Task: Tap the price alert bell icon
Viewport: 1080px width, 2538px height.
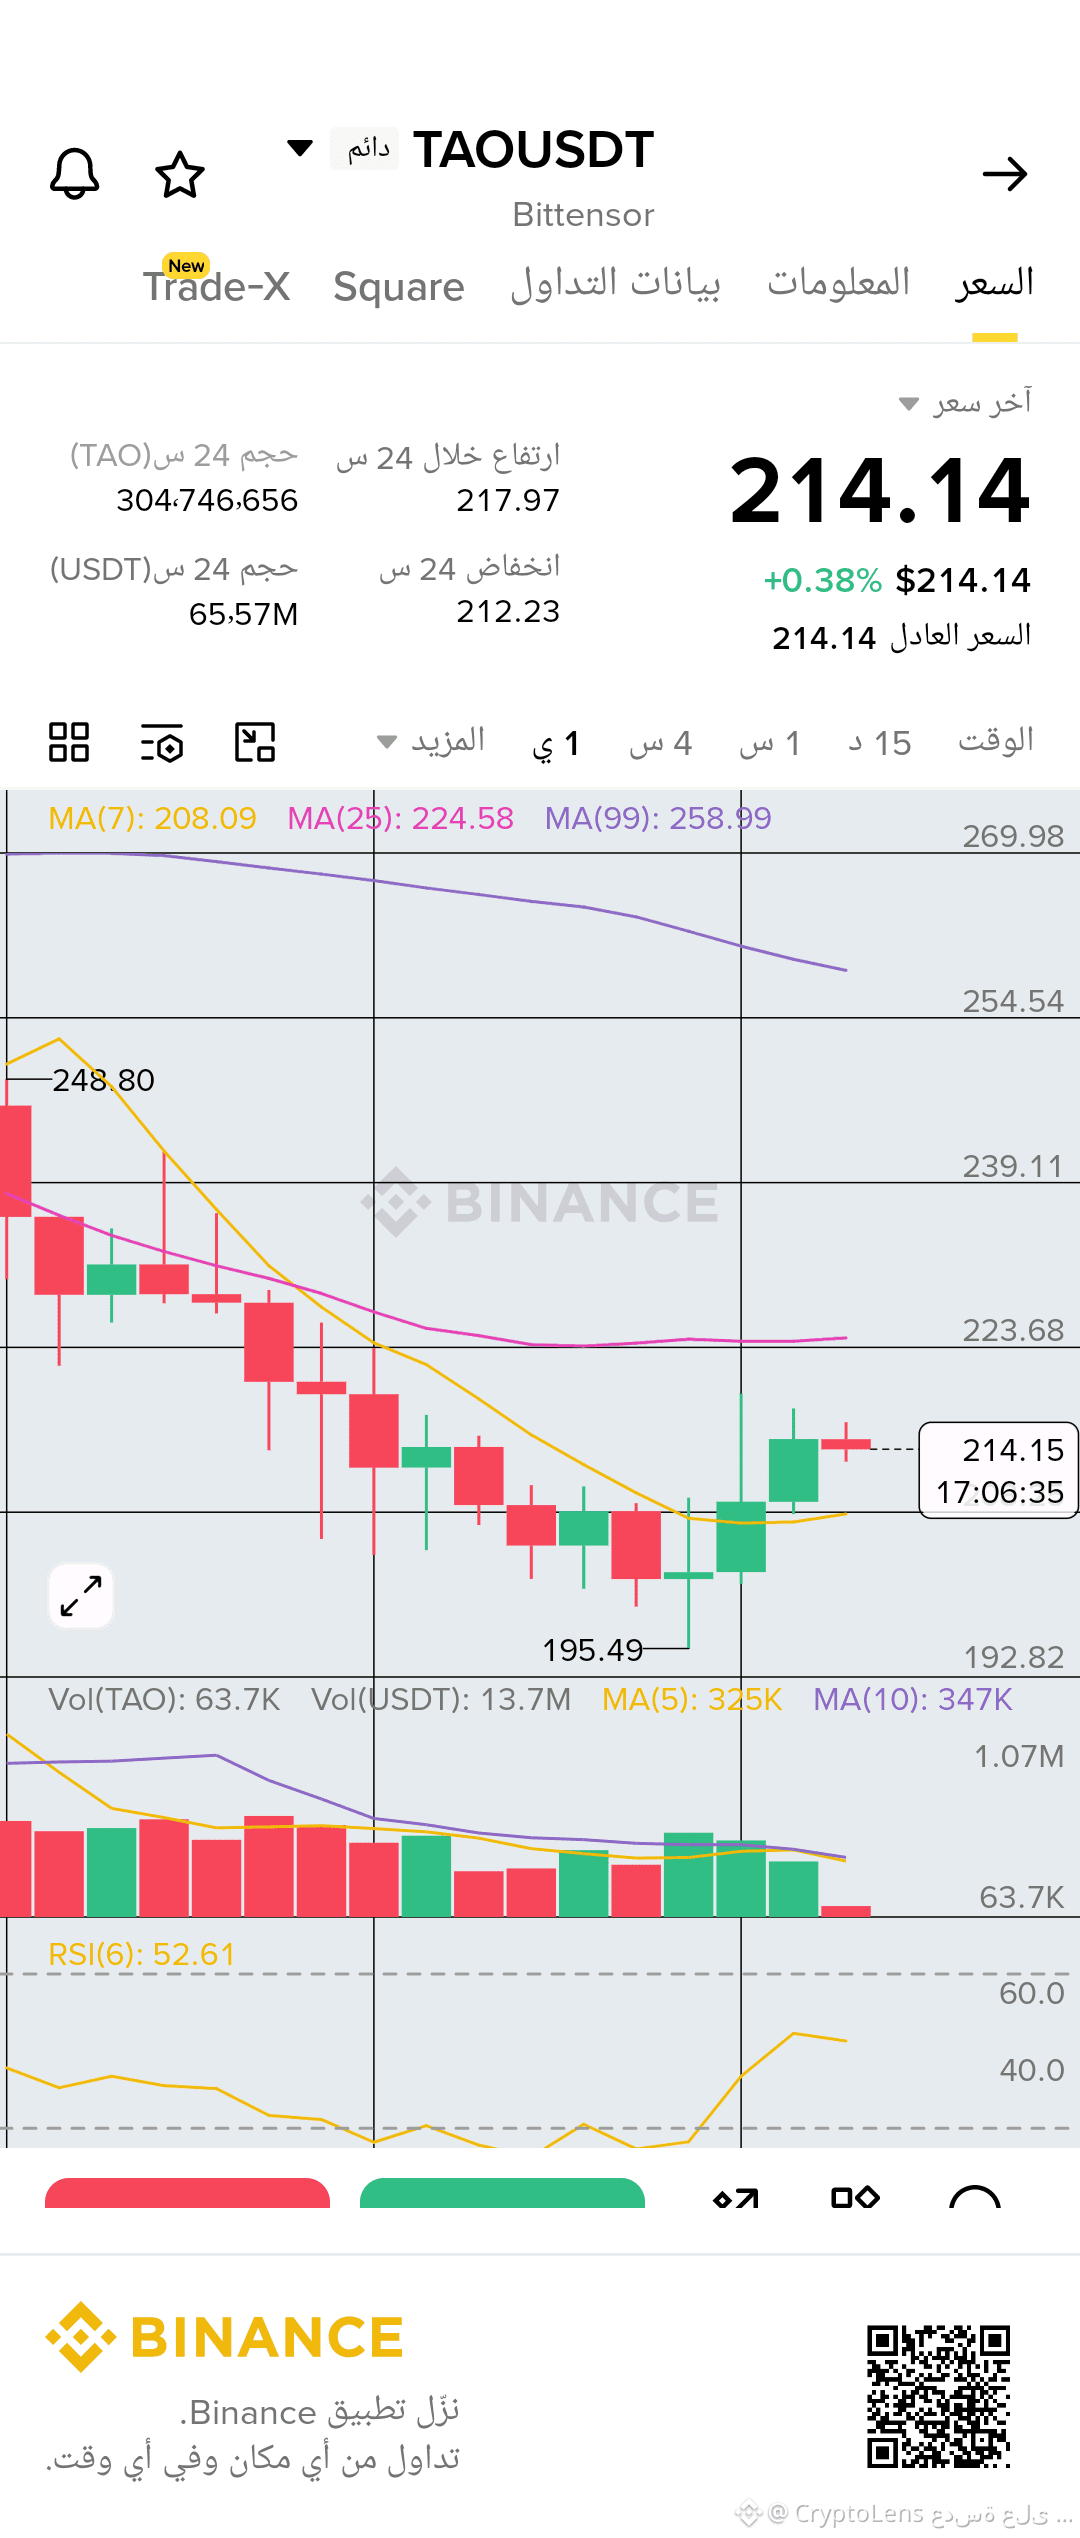Action: pos(75,174)
